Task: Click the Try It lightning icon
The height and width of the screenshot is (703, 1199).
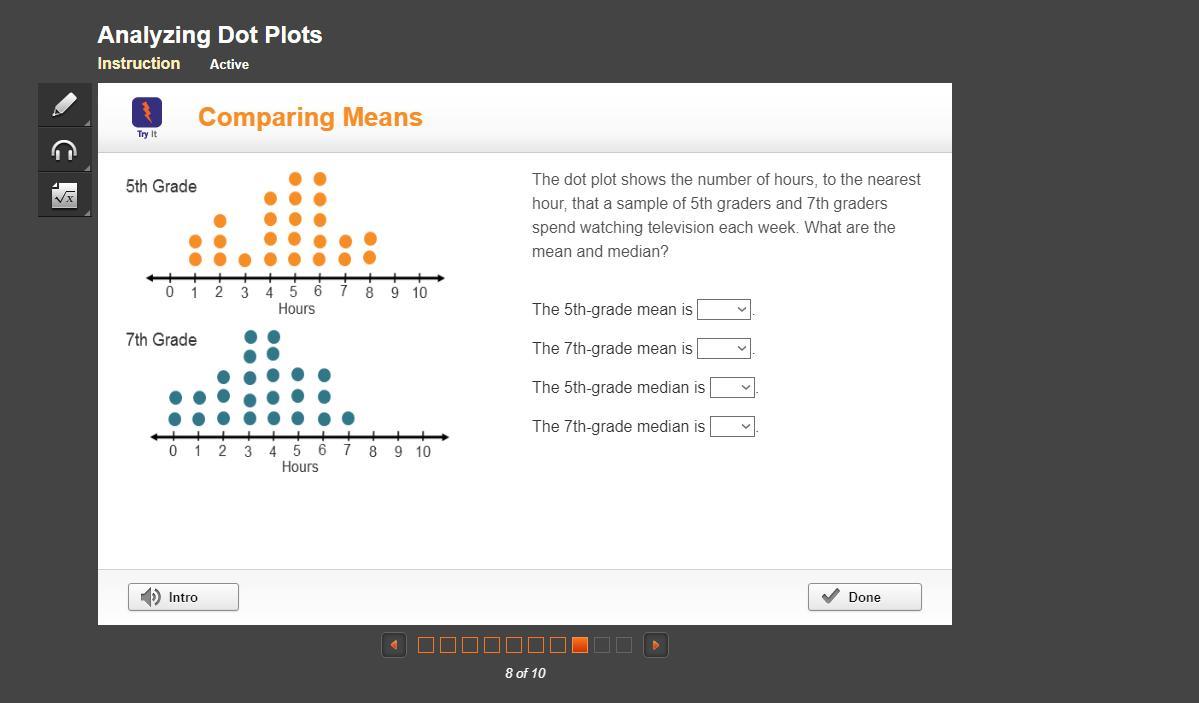Action: [x=147, y=113]
